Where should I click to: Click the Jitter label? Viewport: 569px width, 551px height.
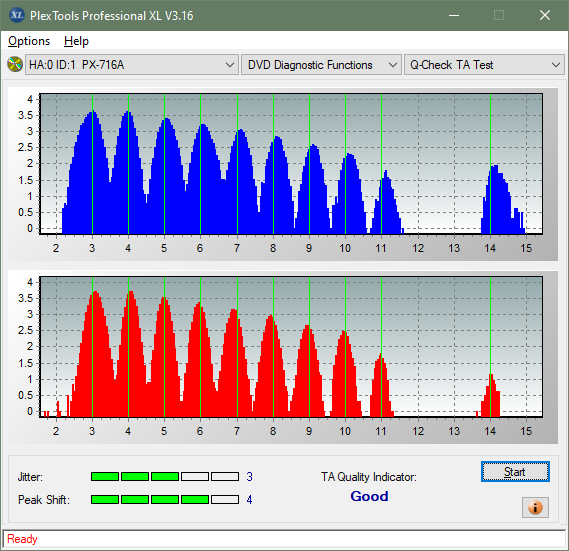pos(30,477)
